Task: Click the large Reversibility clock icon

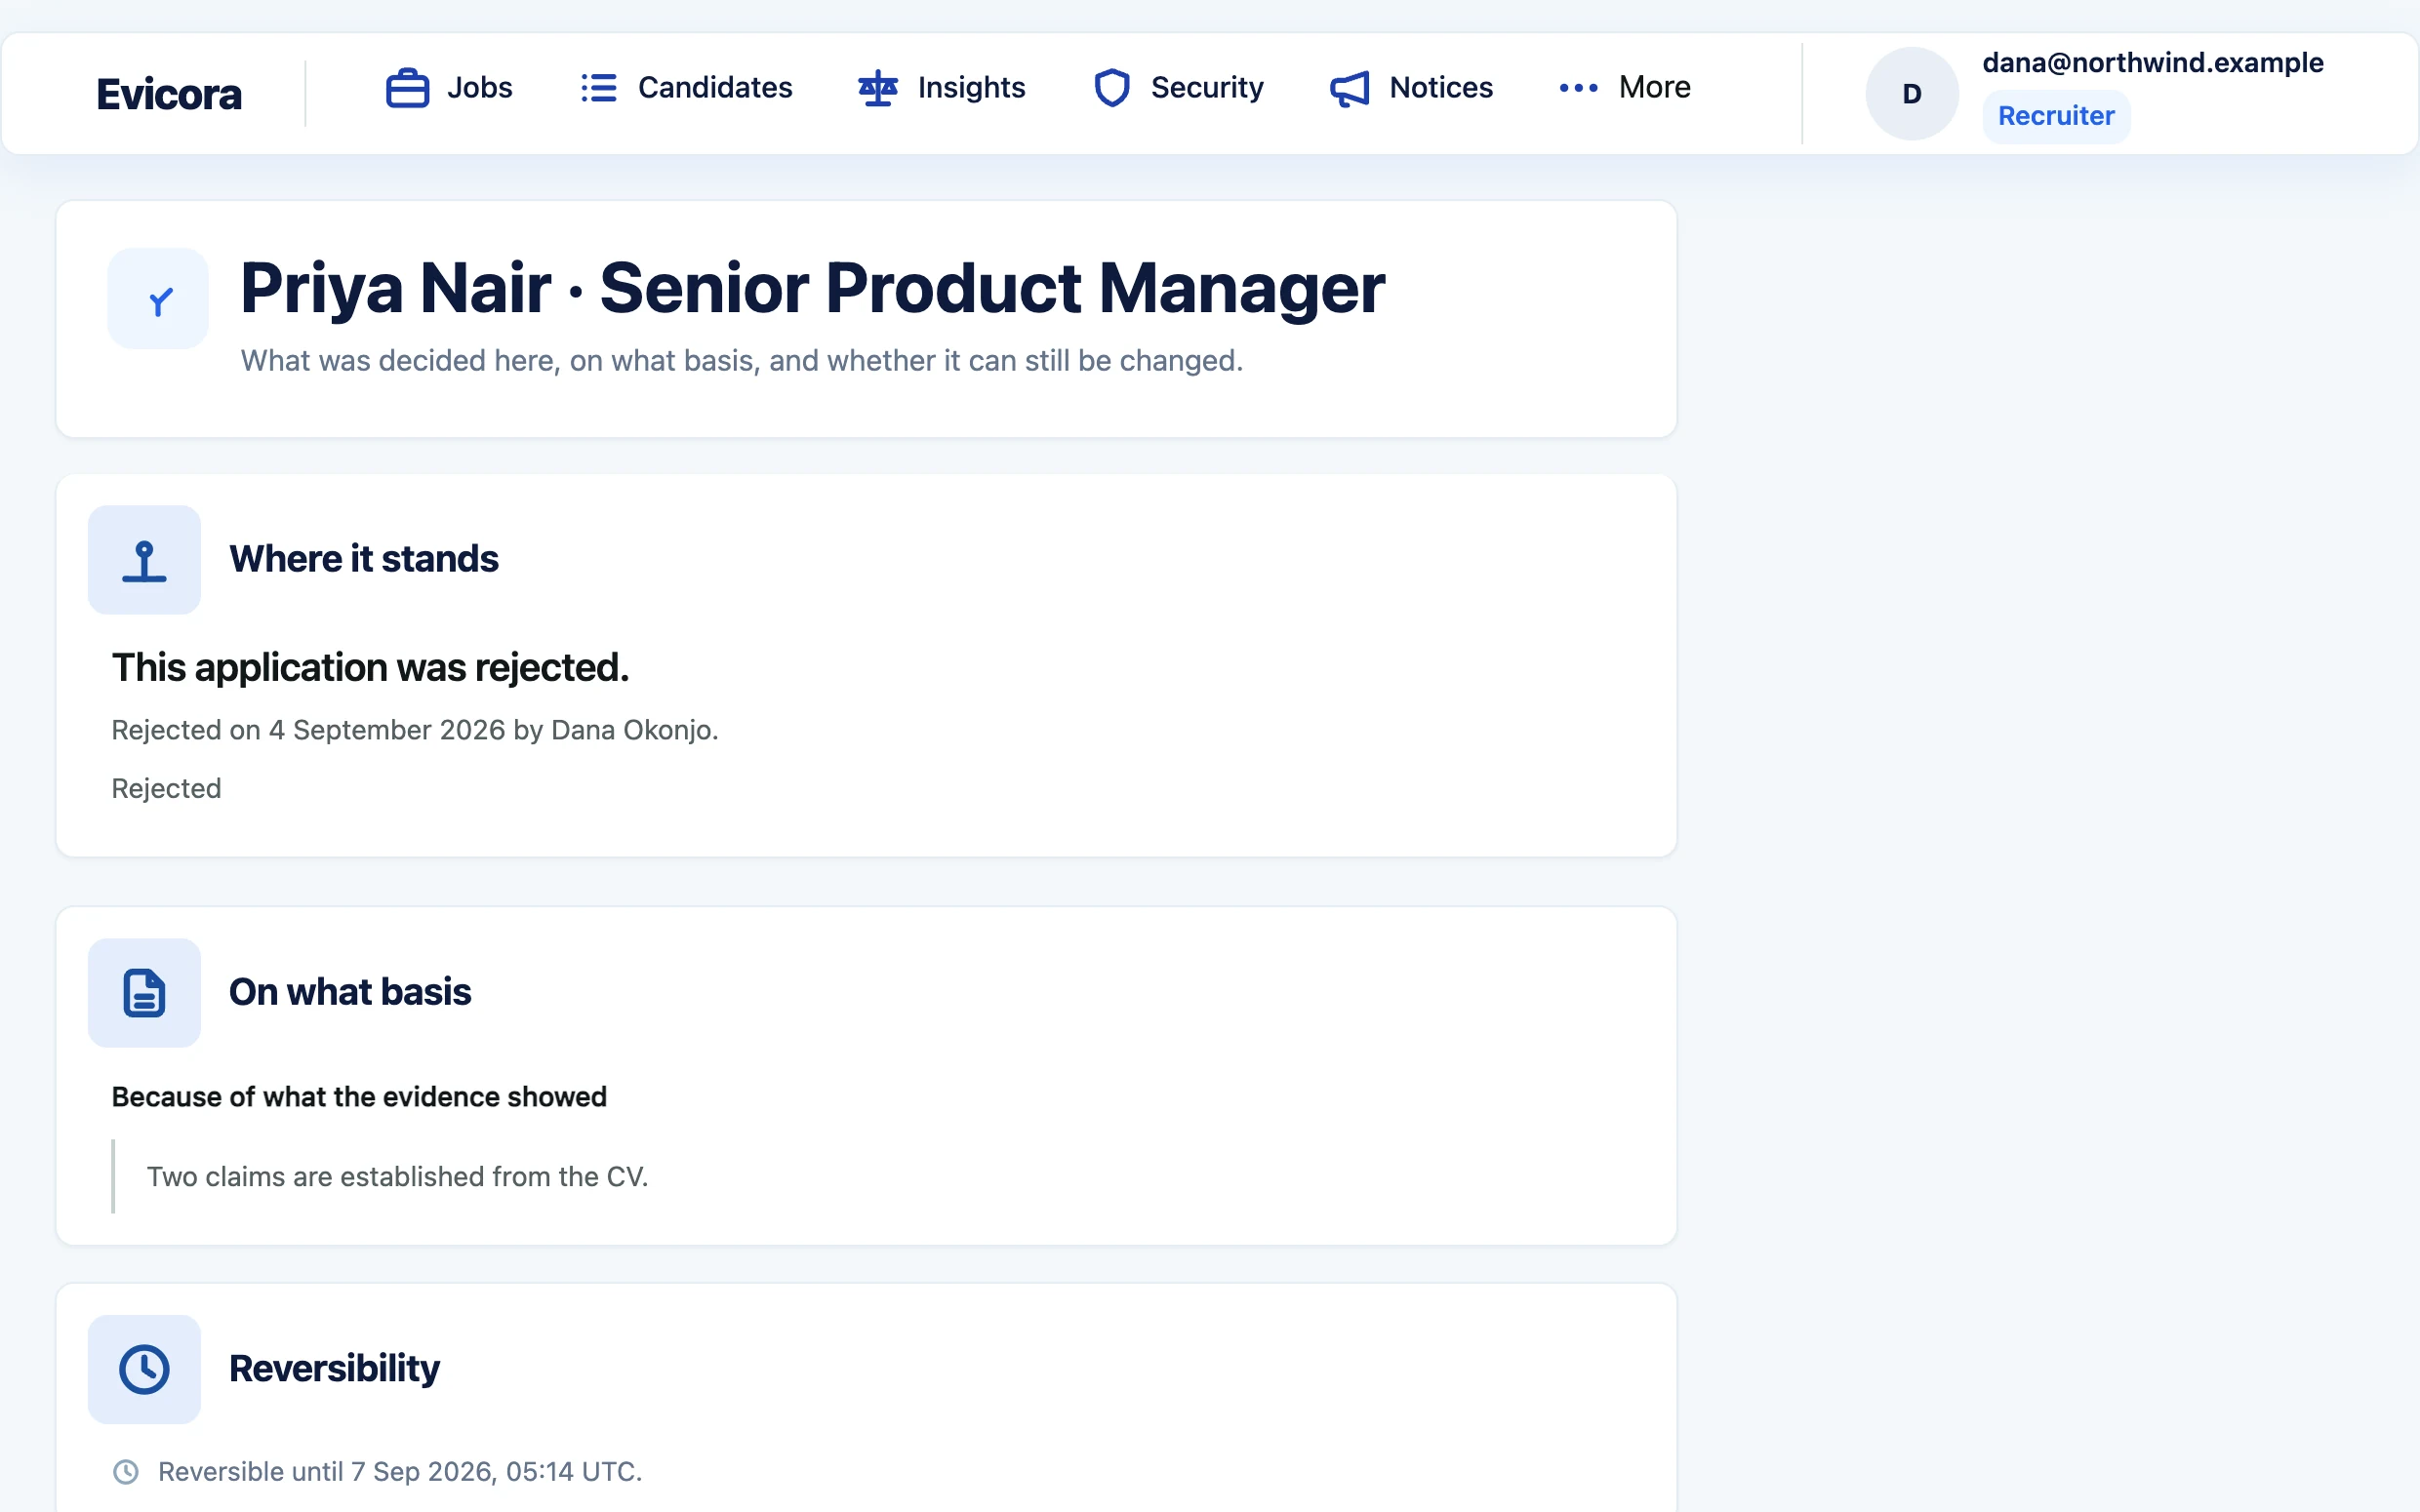Action: [144, 1369]
